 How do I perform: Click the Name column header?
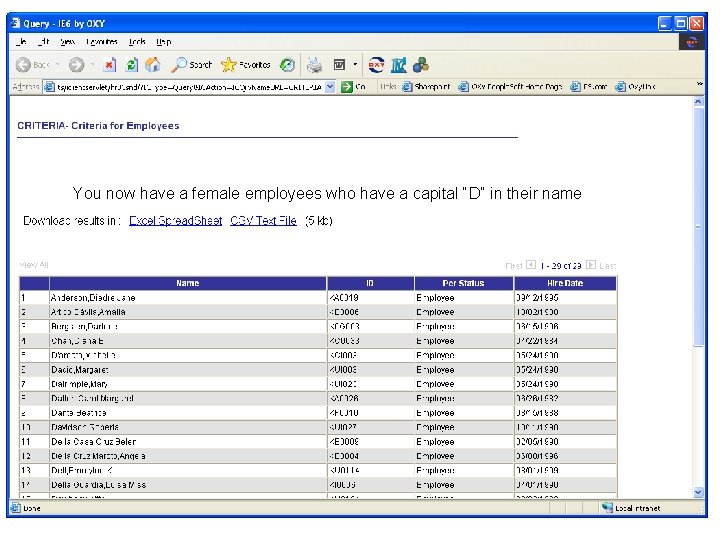pyautogui.click(x=188, y=283)
